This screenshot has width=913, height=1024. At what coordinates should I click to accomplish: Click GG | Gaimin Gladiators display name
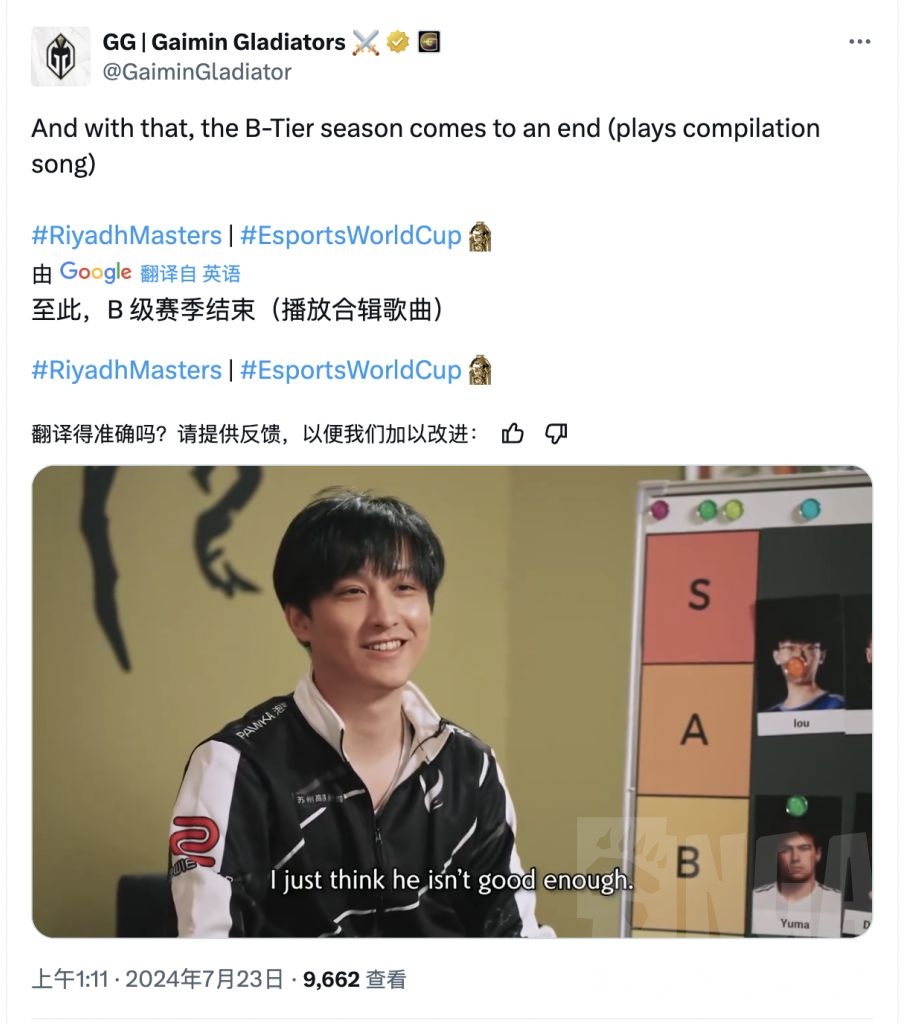(x=224, y=42)
